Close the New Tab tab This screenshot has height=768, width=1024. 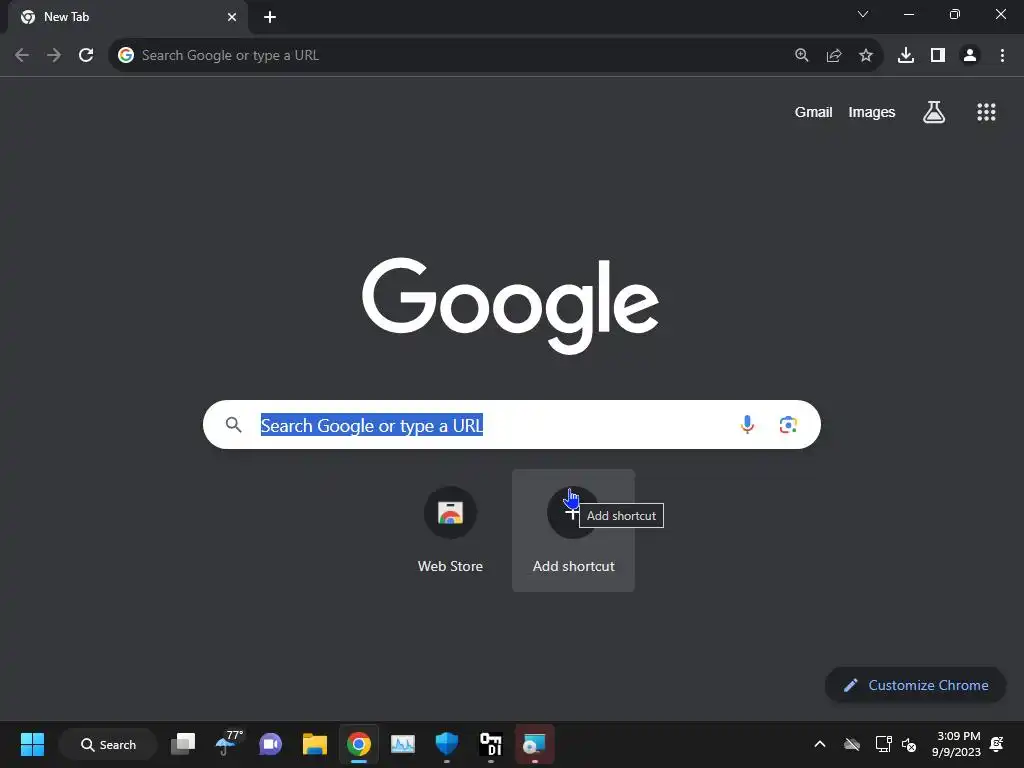click(232, 17)
